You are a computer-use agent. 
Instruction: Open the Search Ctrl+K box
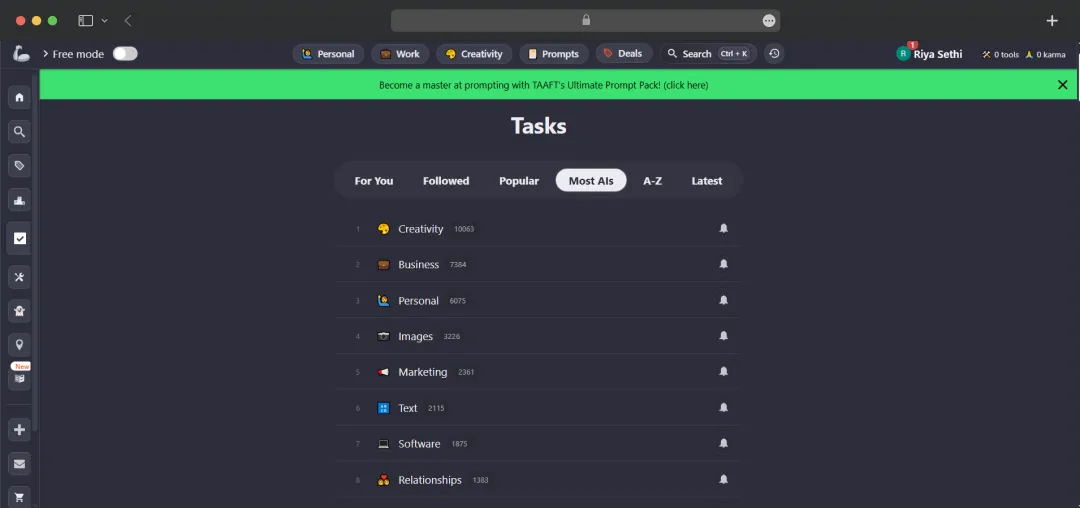pyautogui.click(x=708, y=54)
